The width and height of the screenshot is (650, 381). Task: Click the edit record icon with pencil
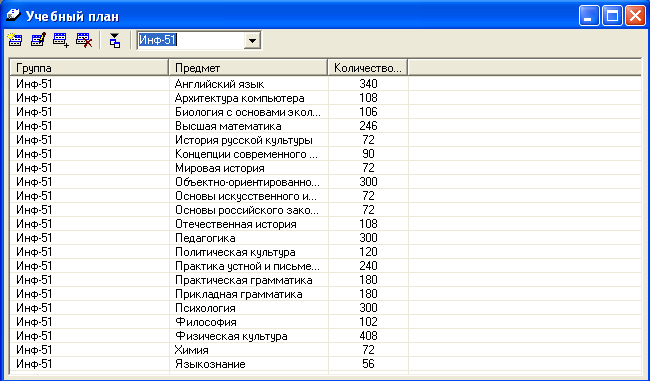(x=38, y=40)
